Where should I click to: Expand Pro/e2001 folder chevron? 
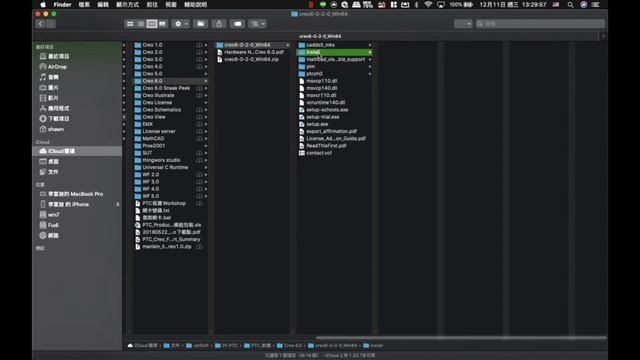(x=206, y=146)
